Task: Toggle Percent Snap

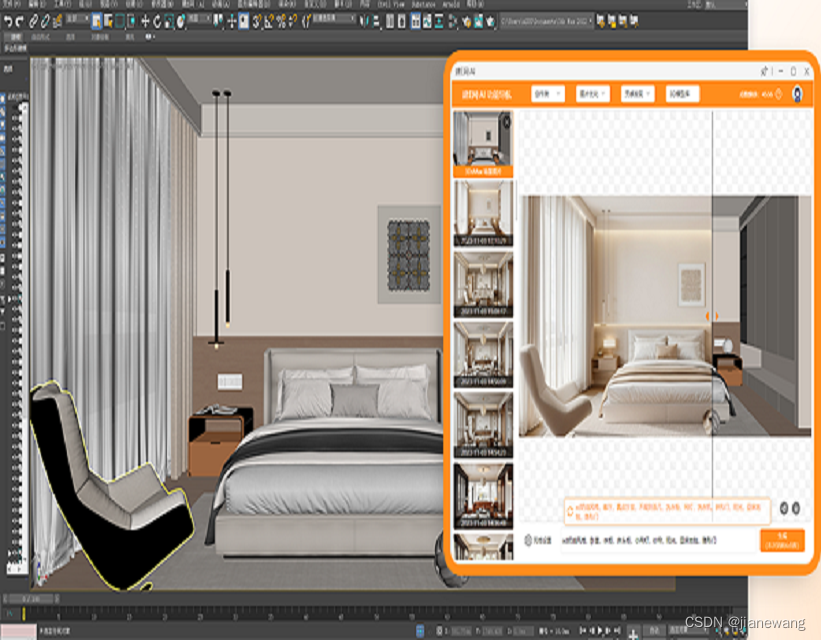Action: click(281, 21)
